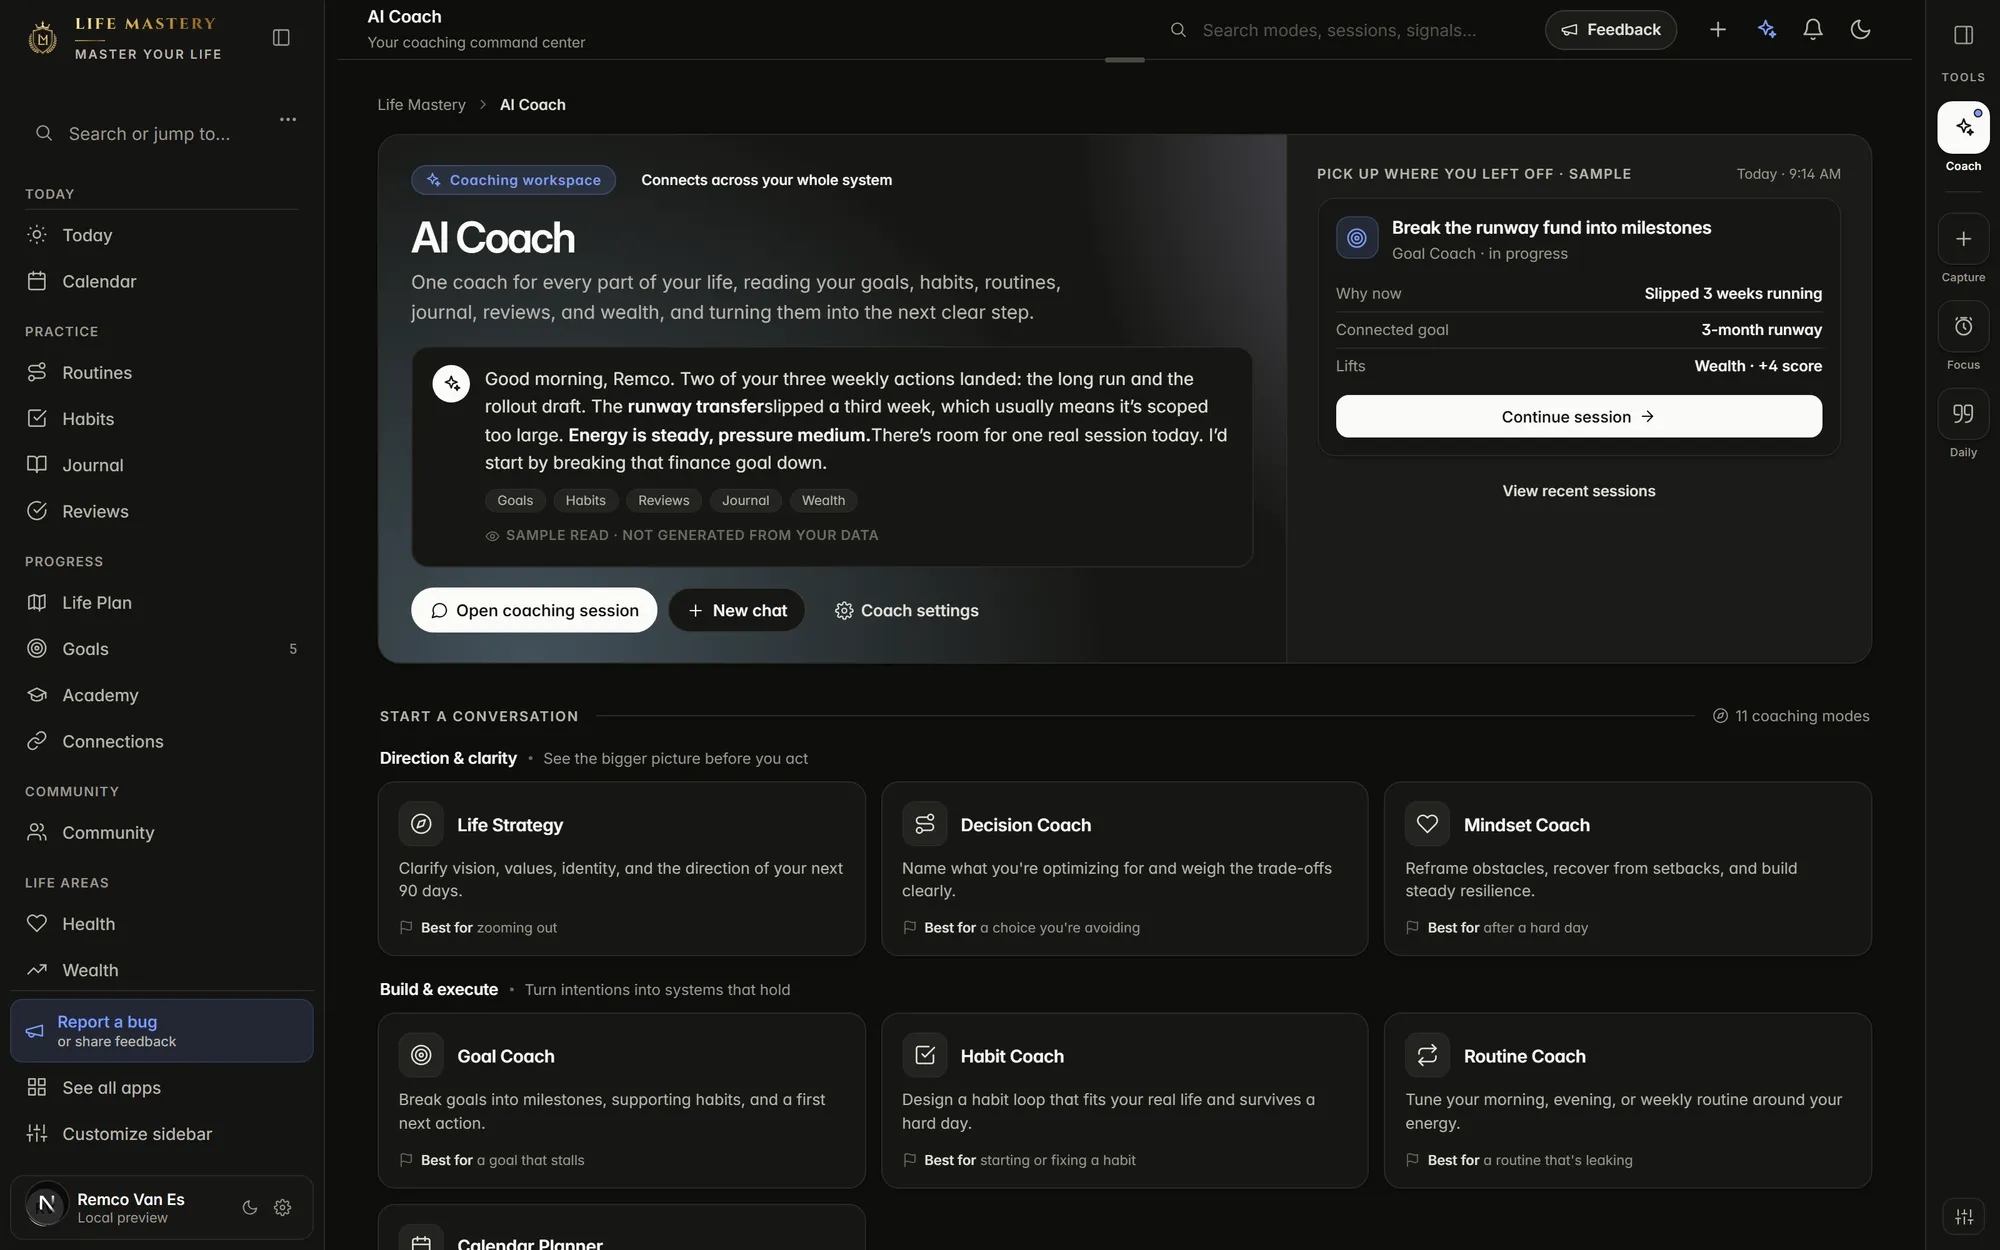
Task: Open the Feedback button
Action: (1610, 30)
